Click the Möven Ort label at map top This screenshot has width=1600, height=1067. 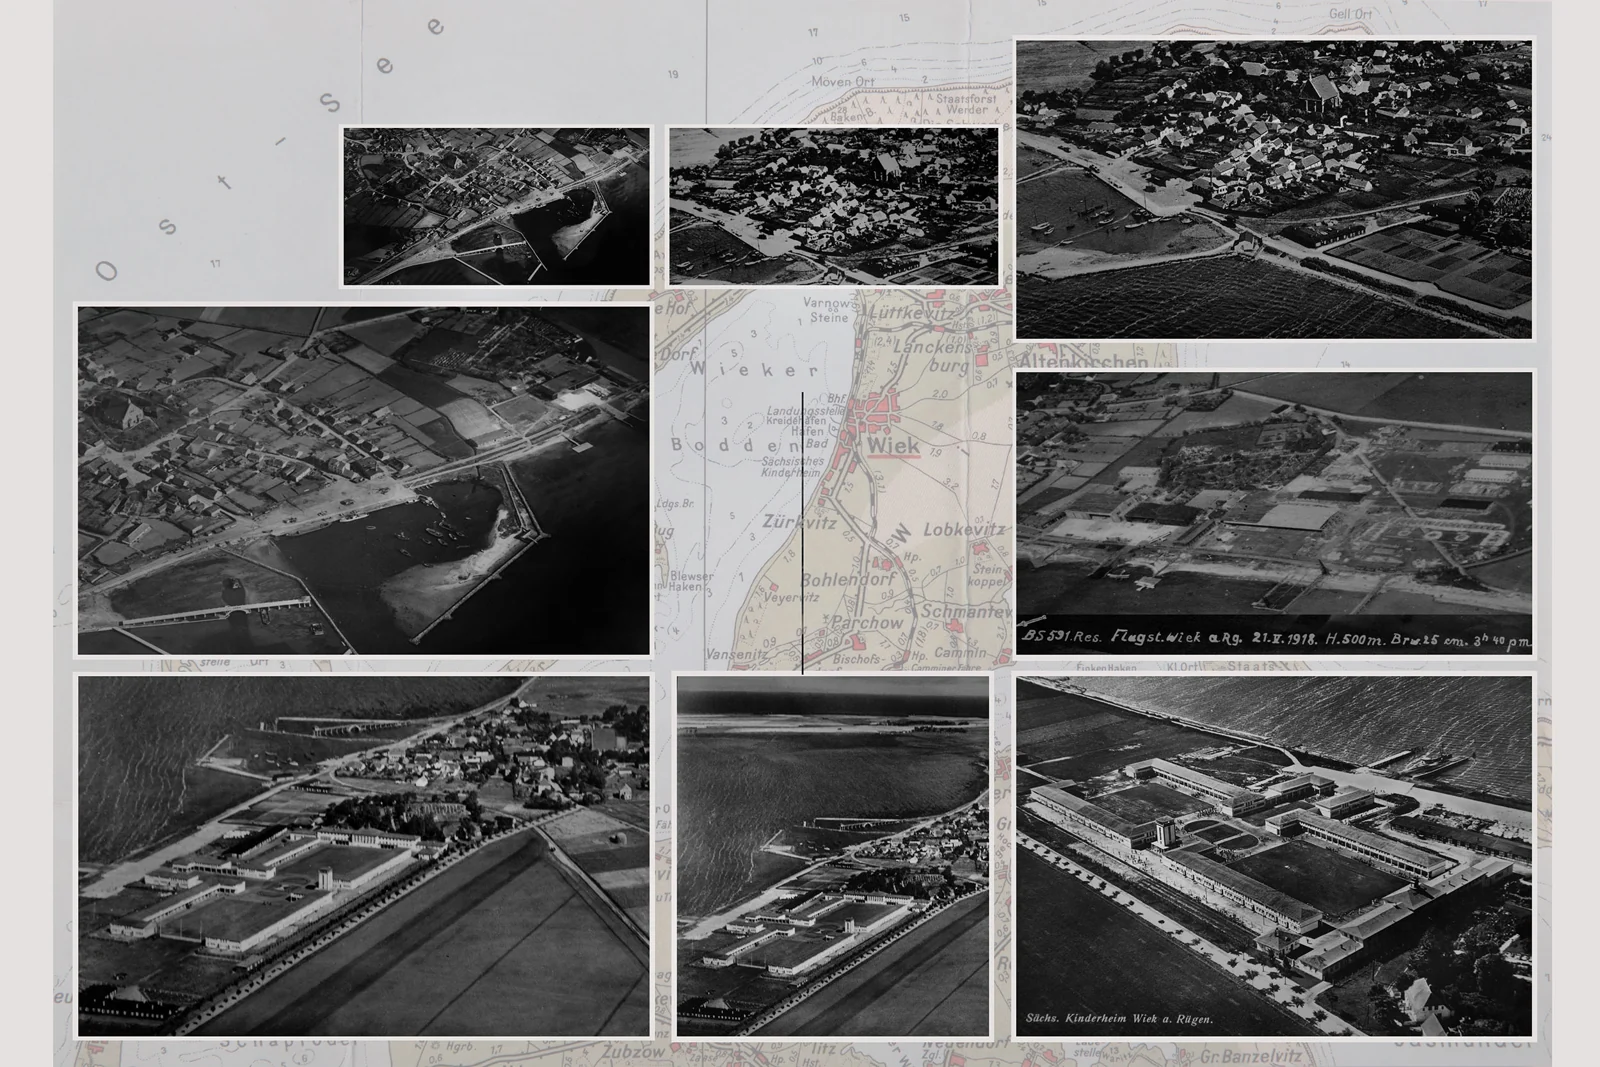pyautogui.click(x=843, y=81)
